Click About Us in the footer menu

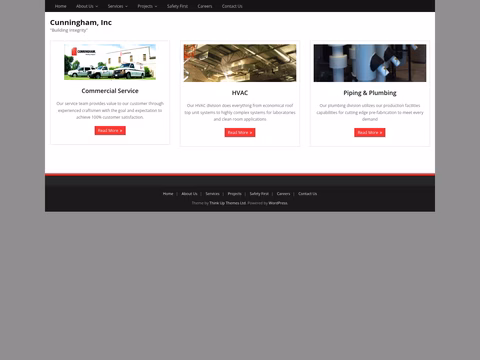(x=189, y=194)
